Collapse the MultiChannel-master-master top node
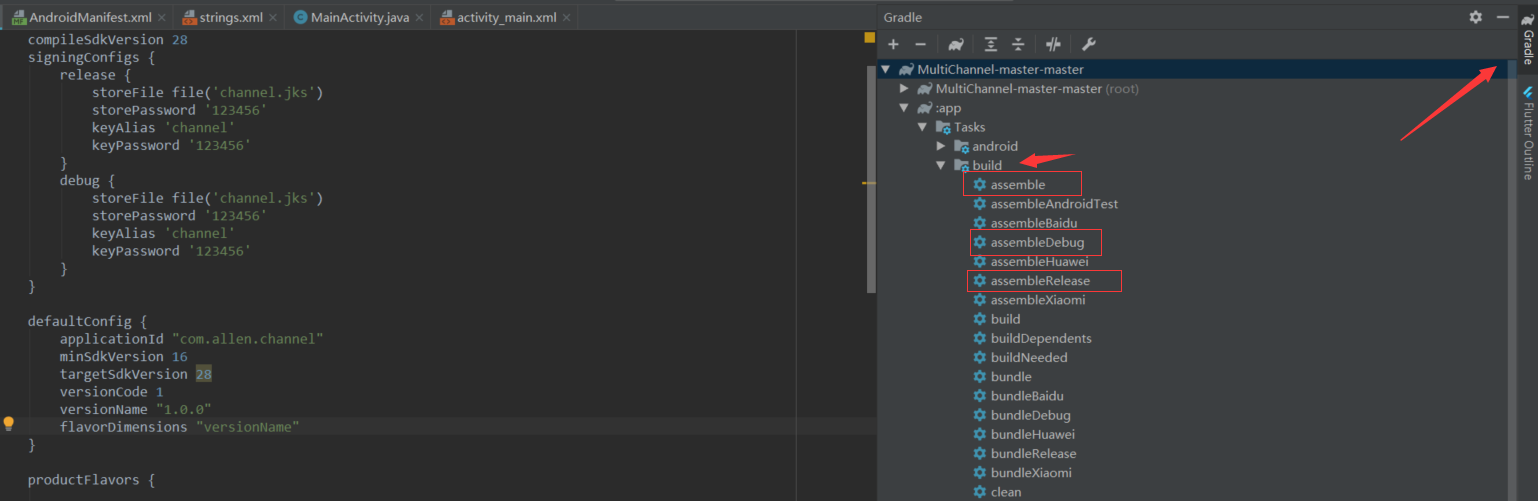This screenshot has width=1538, height=501. pos(885,69)
